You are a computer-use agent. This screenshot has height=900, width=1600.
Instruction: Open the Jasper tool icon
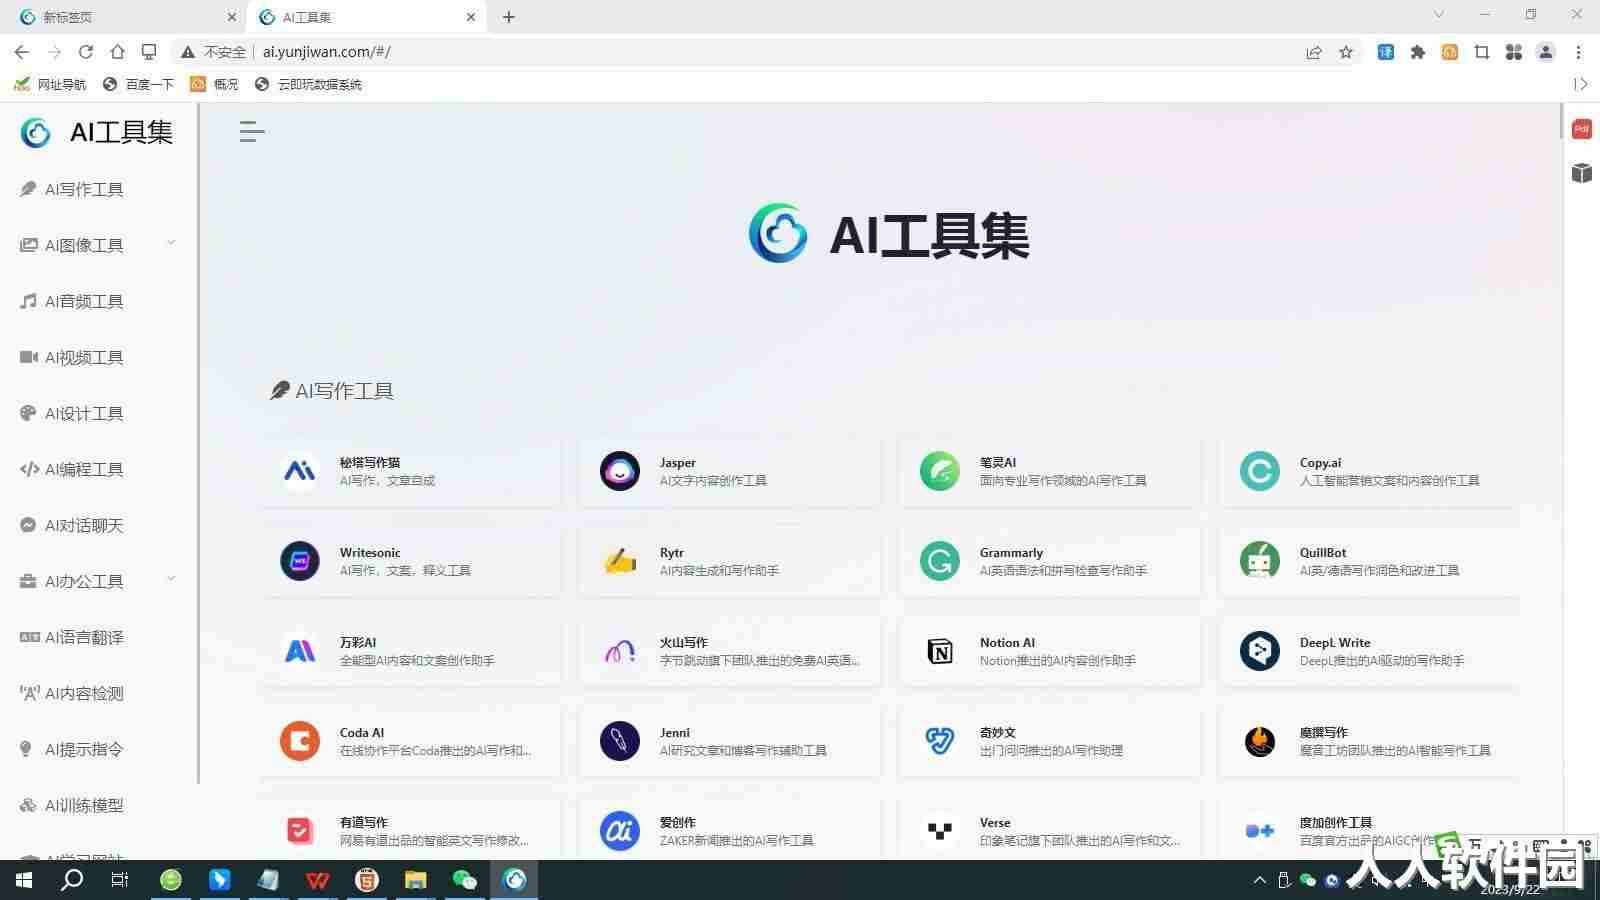click(620, 471)
